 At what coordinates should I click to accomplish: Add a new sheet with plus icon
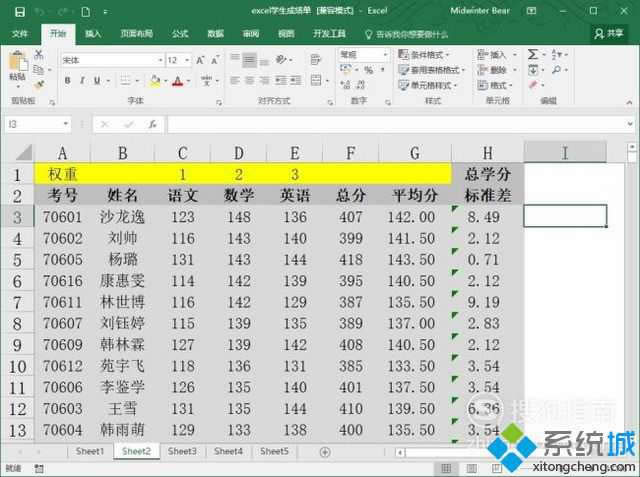click(325, 452)
